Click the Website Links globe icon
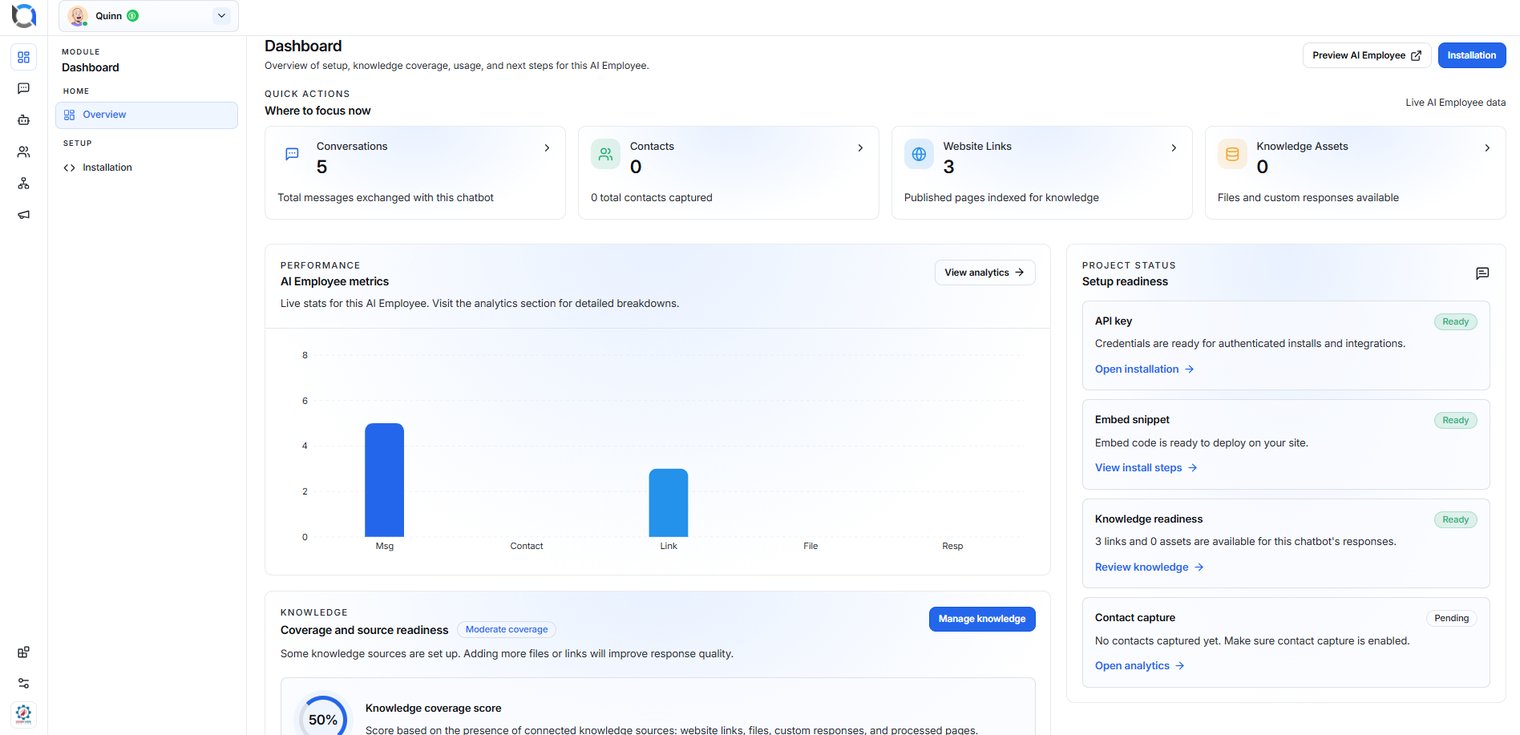Viewport: 1520px width, 735px height. (919, 154)
